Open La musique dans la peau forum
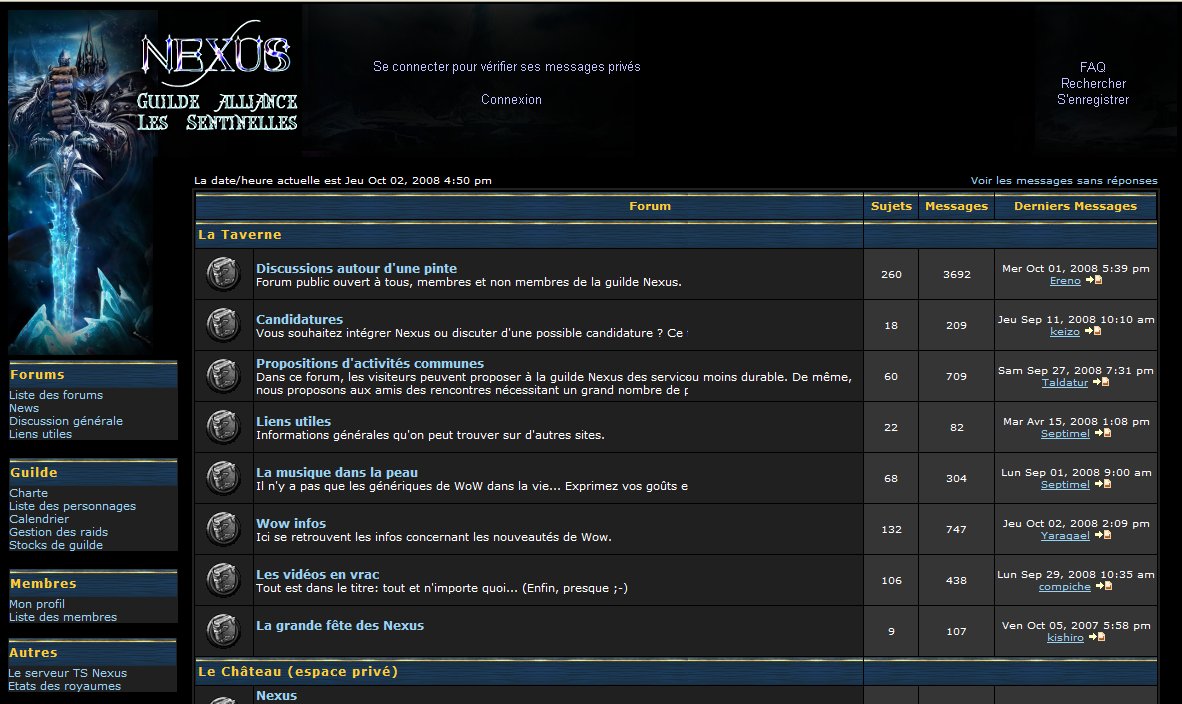Viewport: 1182px width, 704px height. pyautogui.click(x=337, y=472)
